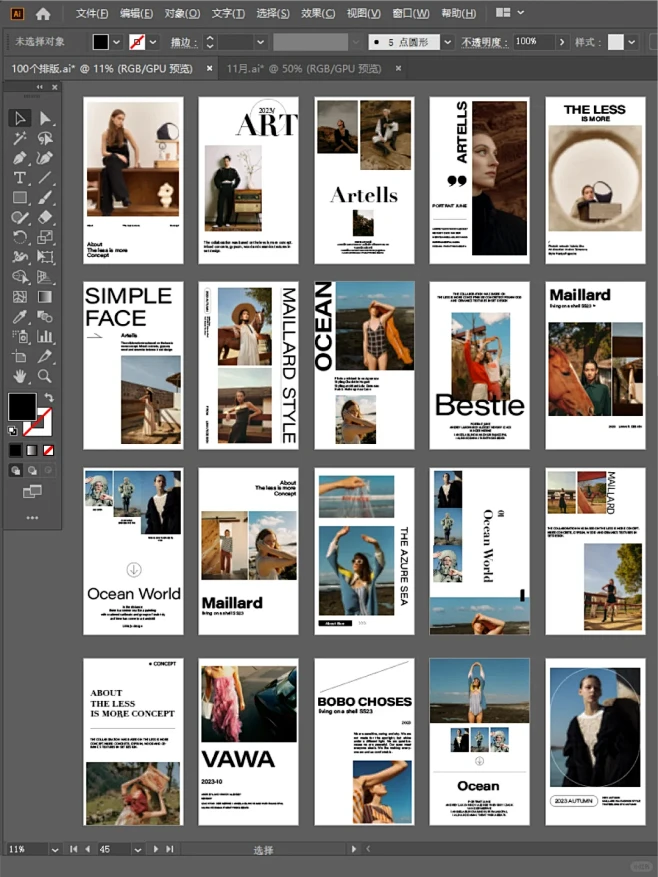Image resolution: width=658 pixels, height=877 pixels.
Task: Select the Symbol Sprayer tool
Action: pyautogui.click(x=20, y=337)
